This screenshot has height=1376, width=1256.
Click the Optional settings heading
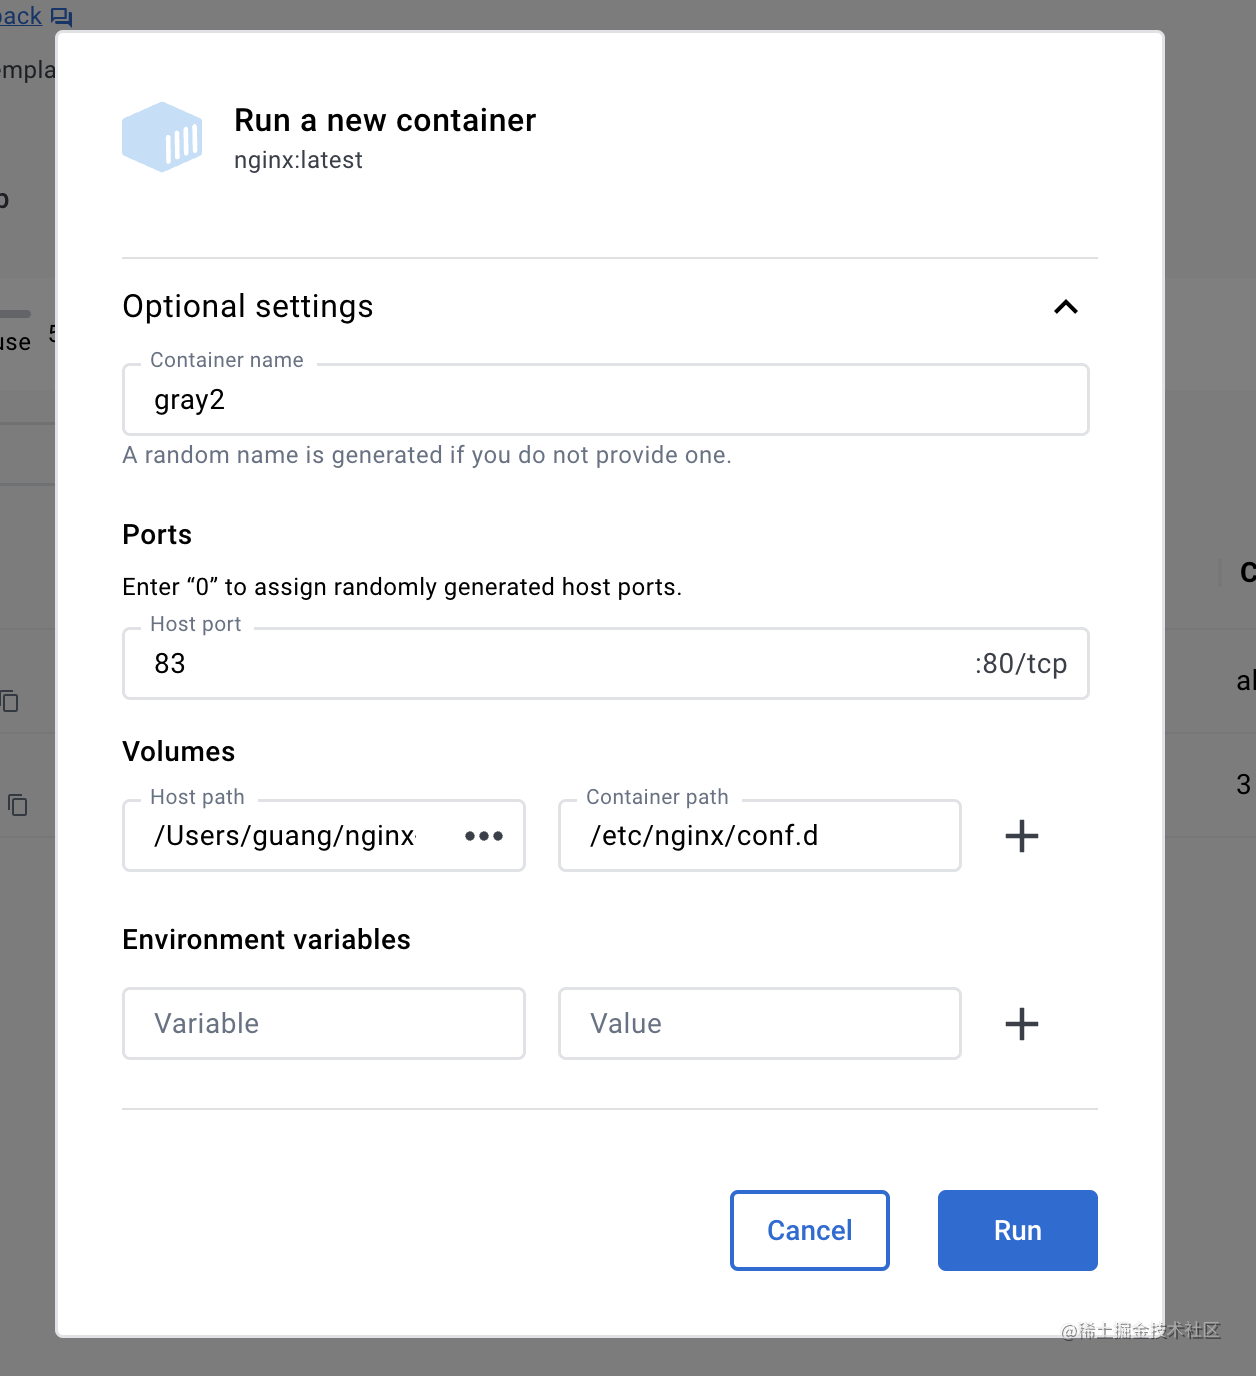248,307
